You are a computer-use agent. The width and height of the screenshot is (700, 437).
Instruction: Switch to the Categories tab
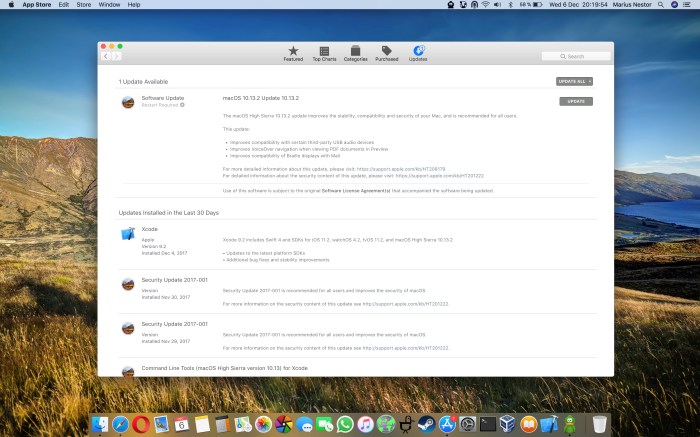[x=355, y=53]
